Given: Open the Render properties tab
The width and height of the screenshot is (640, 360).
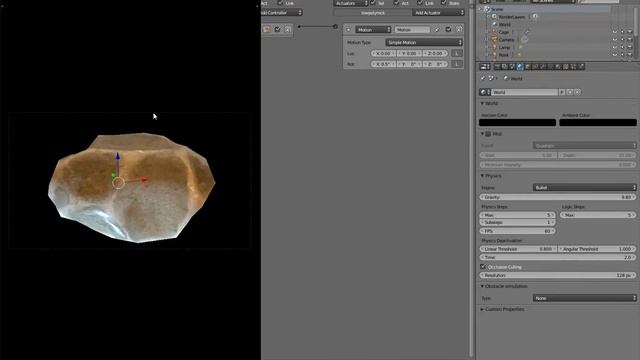Looking at the screenshot, I should tap(497, 67).
